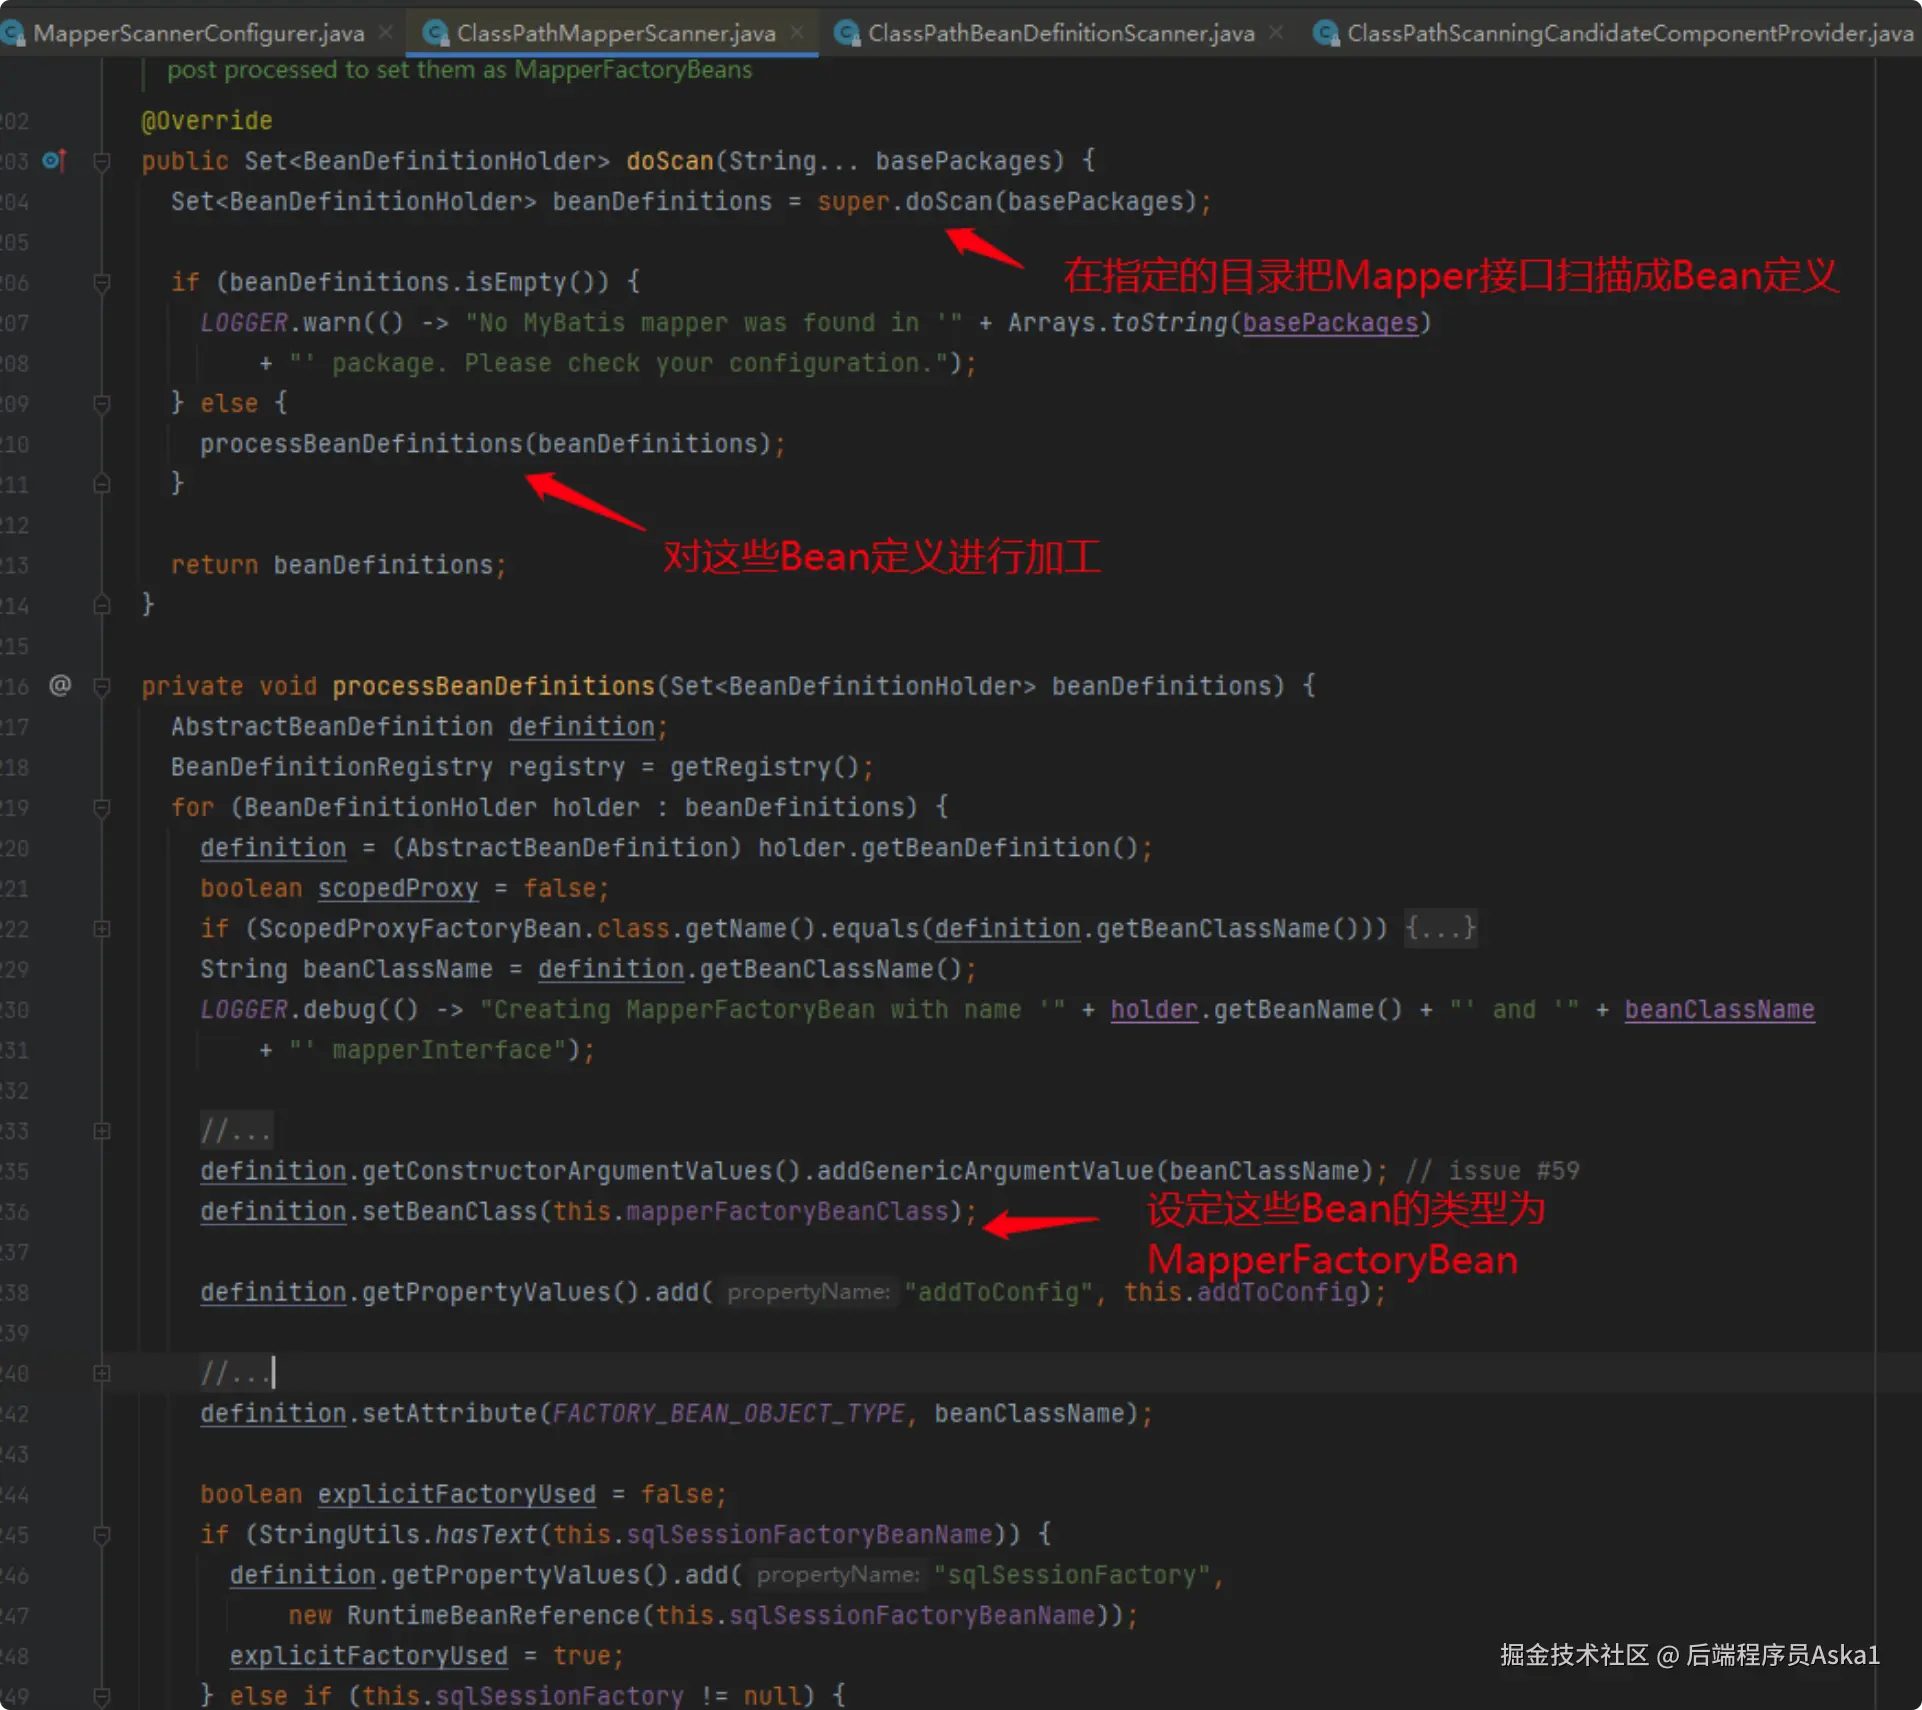Click the class icon on the ClassPathBeanDefinitionScanner.java tab
This screenshot has height=1710, width=1922.
(846, 33)
